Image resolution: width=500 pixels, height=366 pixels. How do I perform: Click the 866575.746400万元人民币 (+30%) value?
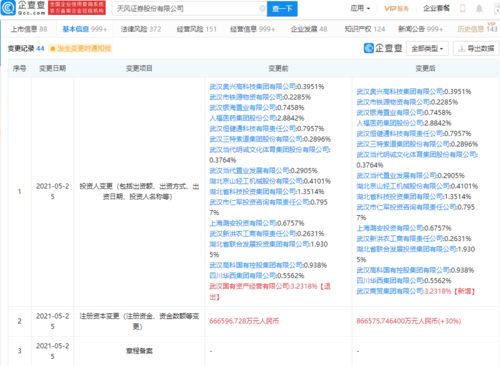pos(409,321)
